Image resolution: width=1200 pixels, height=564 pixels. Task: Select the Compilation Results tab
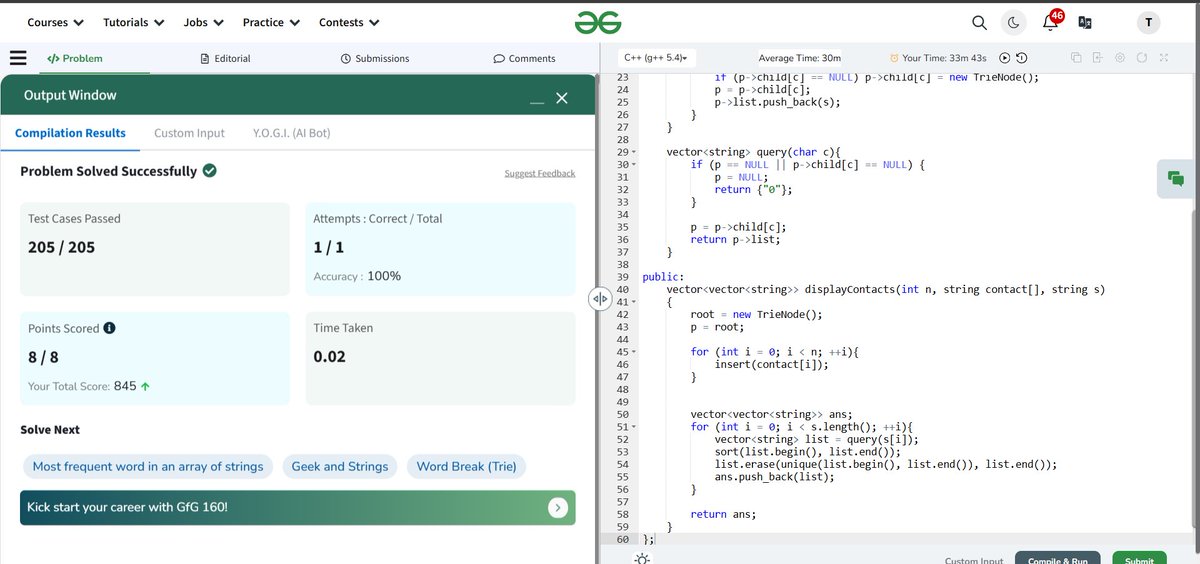71,133
